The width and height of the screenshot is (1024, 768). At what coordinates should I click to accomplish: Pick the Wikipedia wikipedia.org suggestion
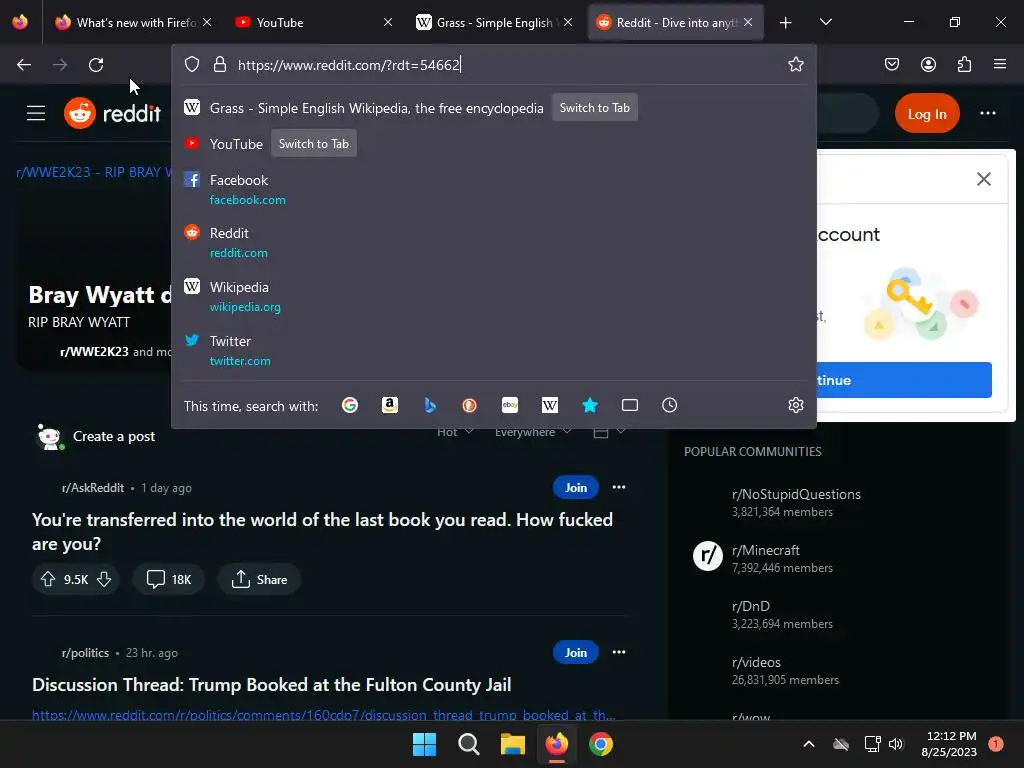pos(494,296)
